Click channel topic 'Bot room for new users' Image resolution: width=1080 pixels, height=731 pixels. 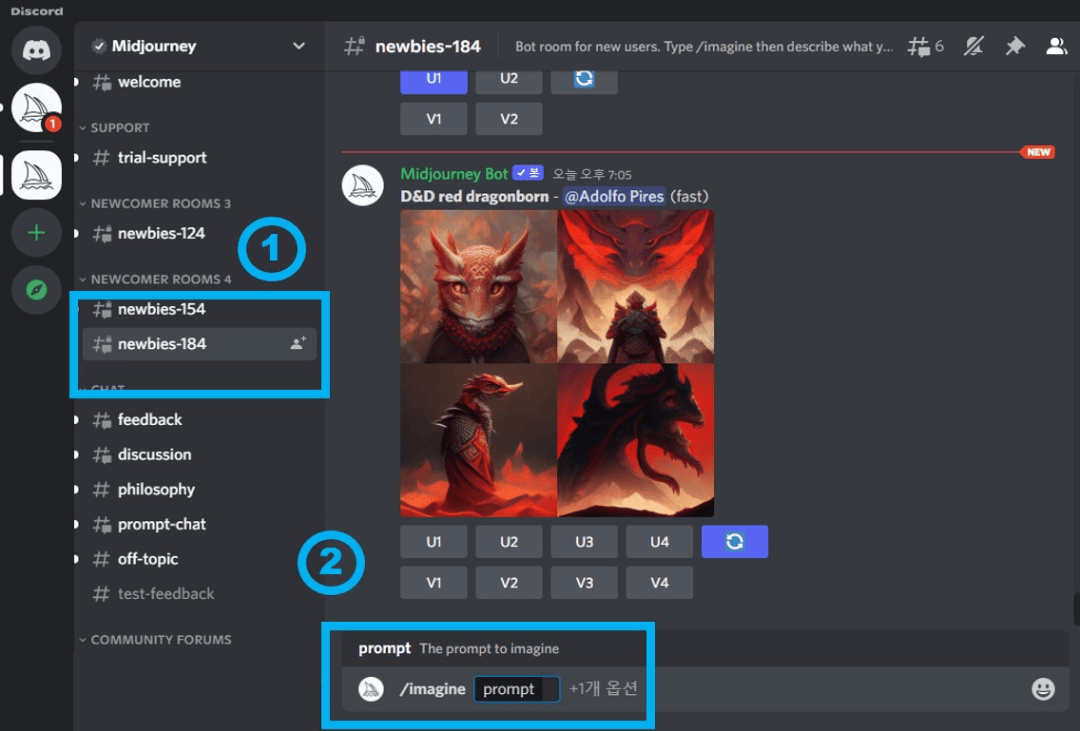(x=703, y=47)
